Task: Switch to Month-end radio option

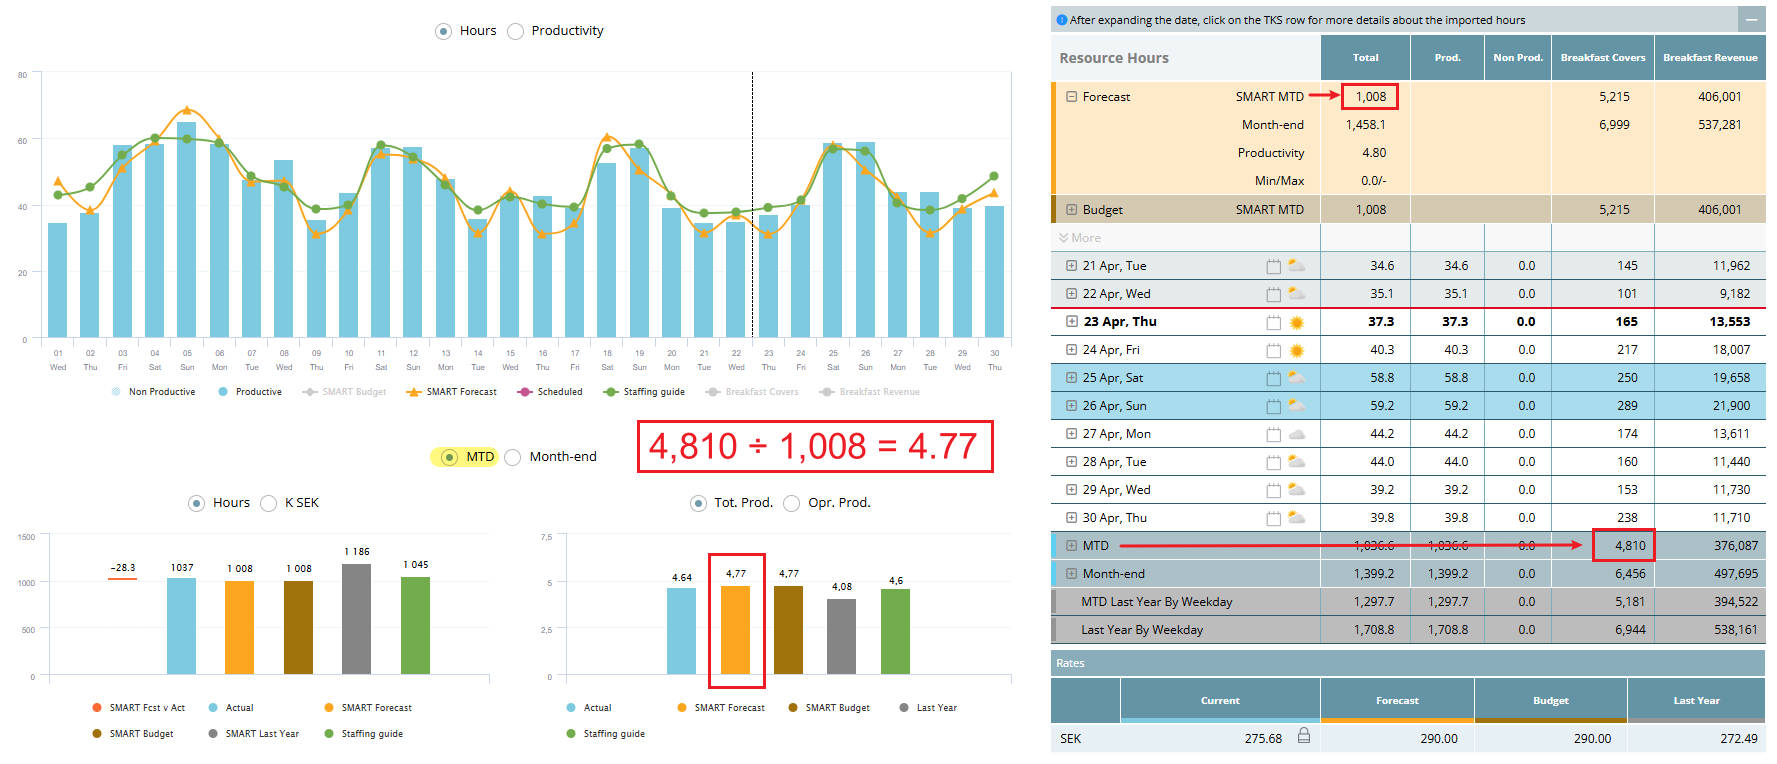Action: tap(513, 457)
